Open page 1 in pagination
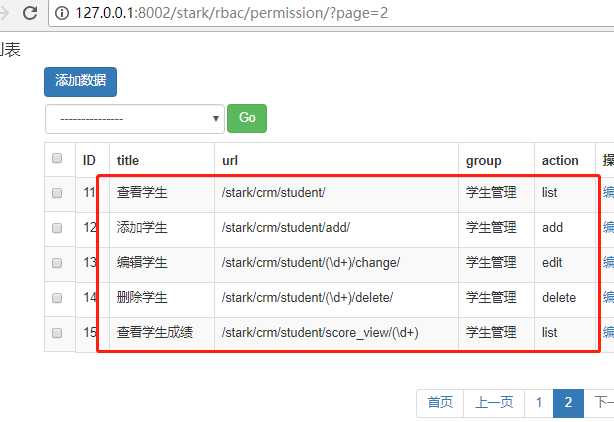The width and height of the screenshot is (614, 422). [539, 403]
